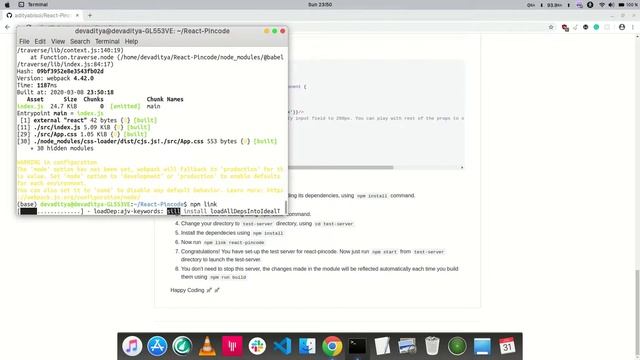Click 'Version: webpack 4.42.0' line in terminal
Screen dimensions: 640x360
pos(55,78)
